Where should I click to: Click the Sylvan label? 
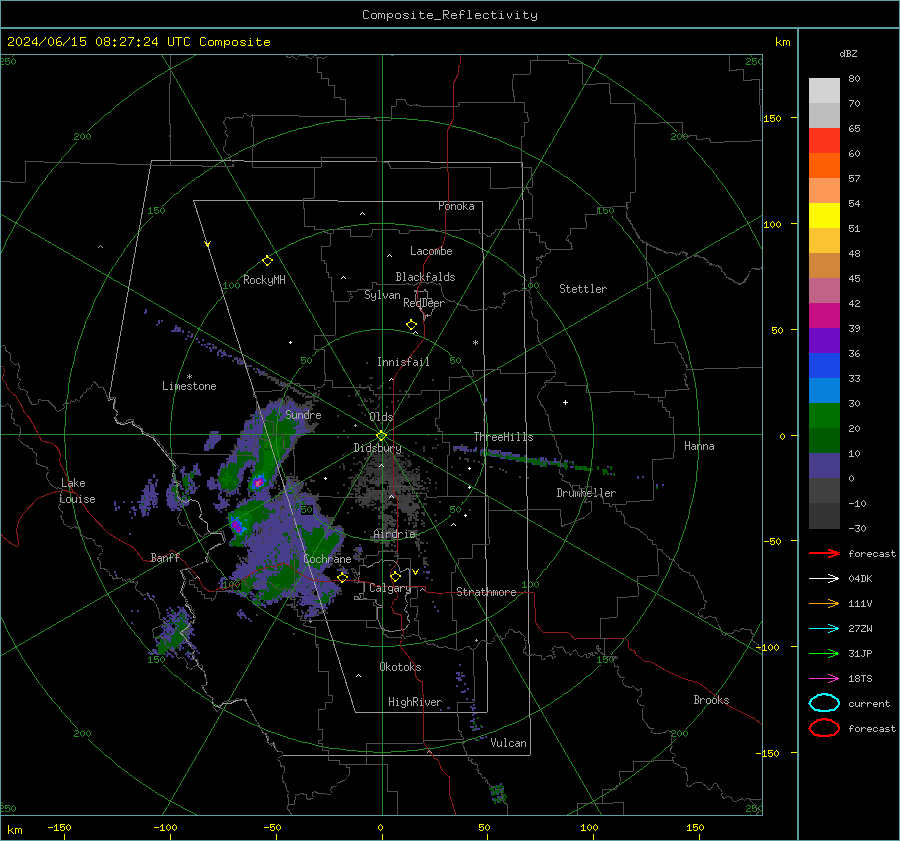pos(382,295)
